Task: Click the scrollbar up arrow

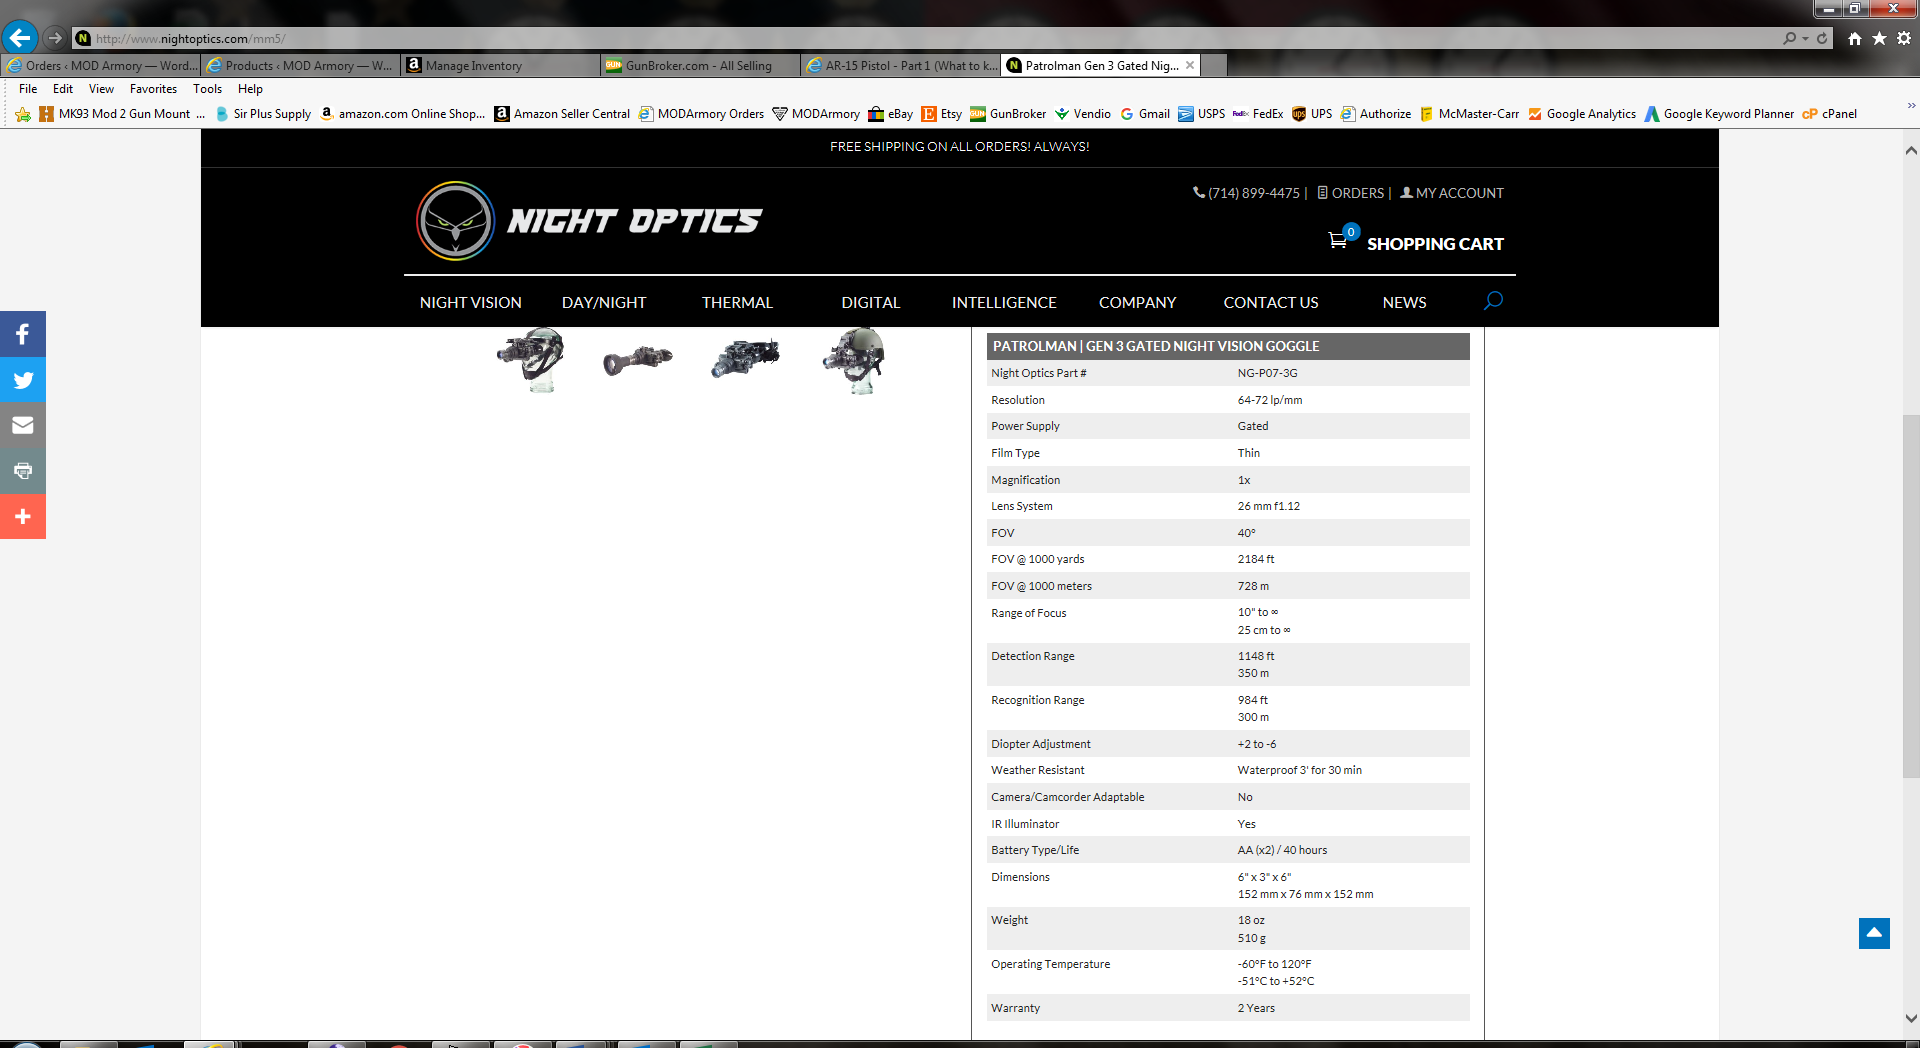Action: pyautogui.click(x=1911, y=150)
